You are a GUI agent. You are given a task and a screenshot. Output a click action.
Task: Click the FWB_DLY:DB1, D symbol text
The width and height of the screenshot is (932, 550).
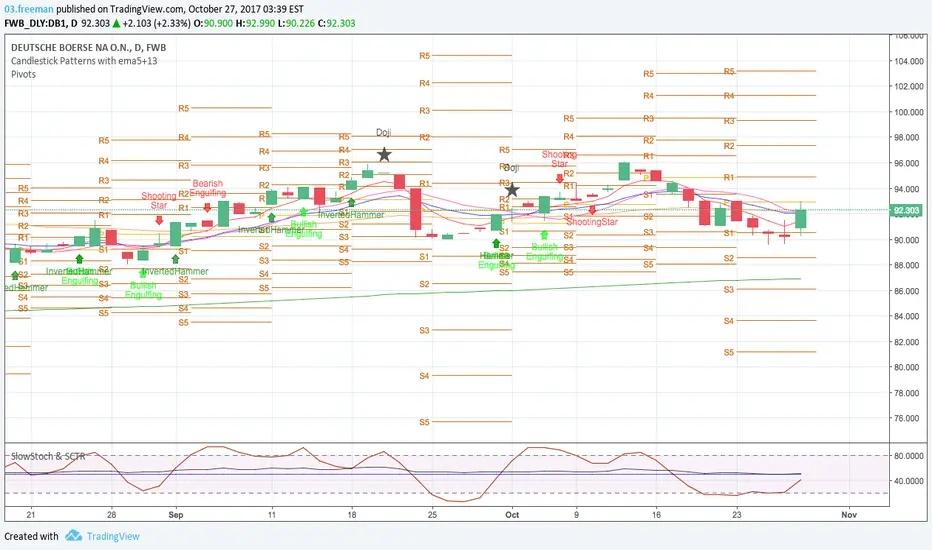41,23
